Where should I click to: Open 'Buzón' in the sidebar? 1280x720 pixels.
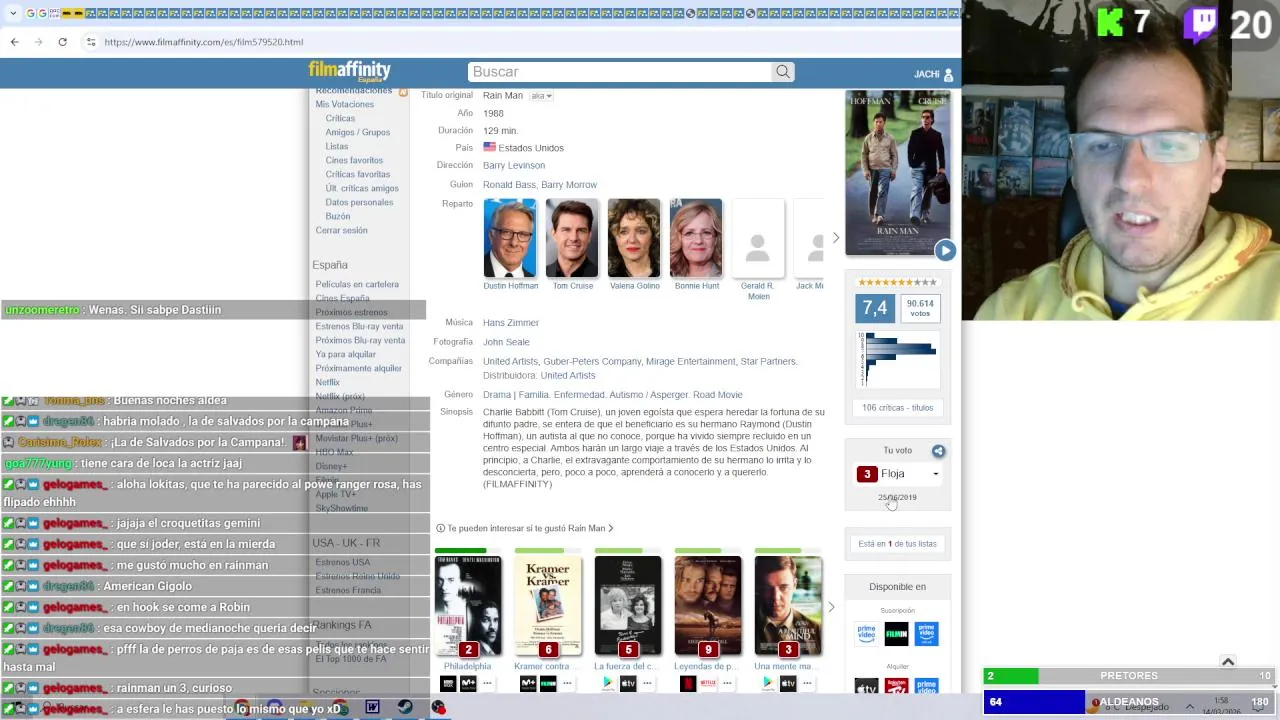(338, 216)
